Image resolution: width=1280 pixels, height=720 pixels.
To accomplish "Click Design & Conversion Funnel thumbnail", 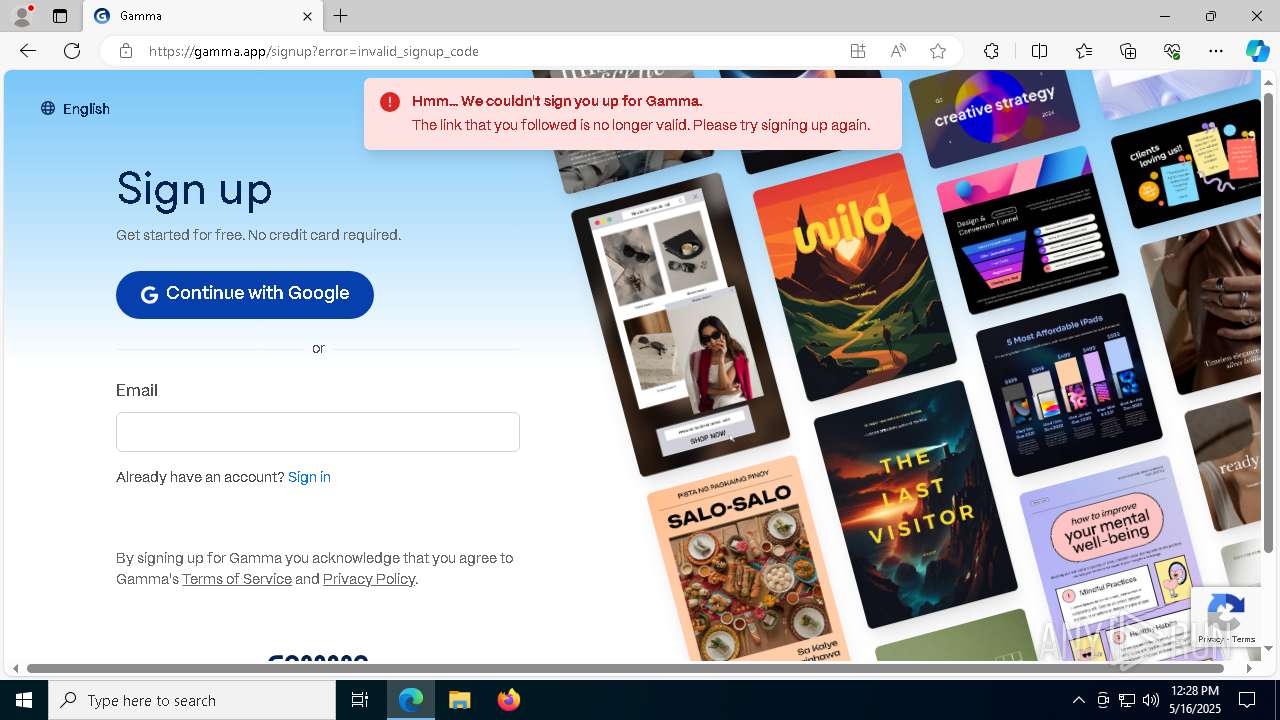I will [x=1027, y=230].
